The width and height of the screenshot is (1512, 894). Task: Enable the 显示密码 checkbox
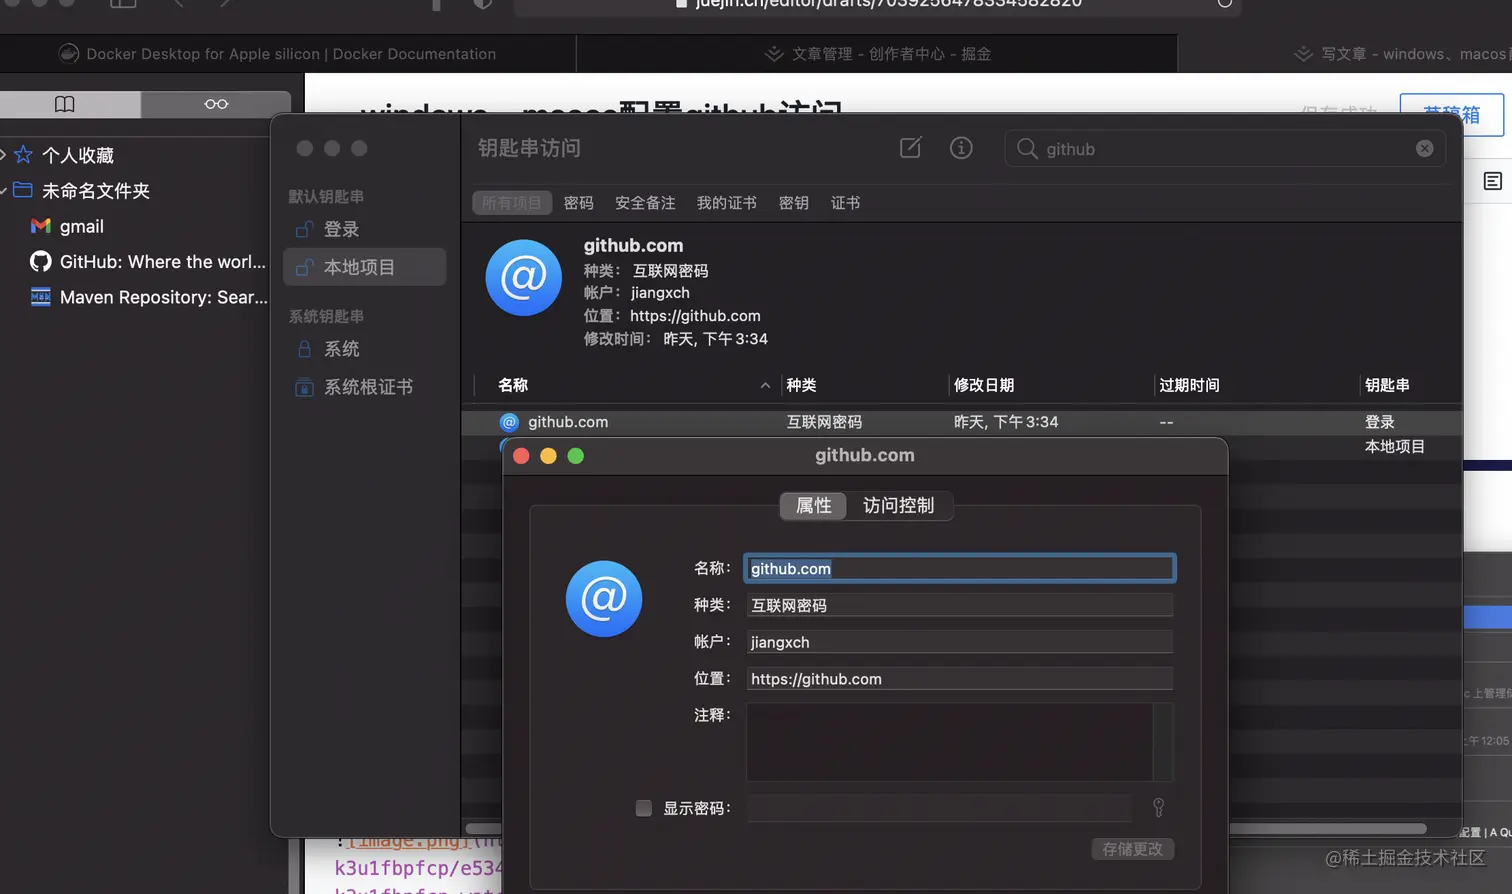click(644, 808)
